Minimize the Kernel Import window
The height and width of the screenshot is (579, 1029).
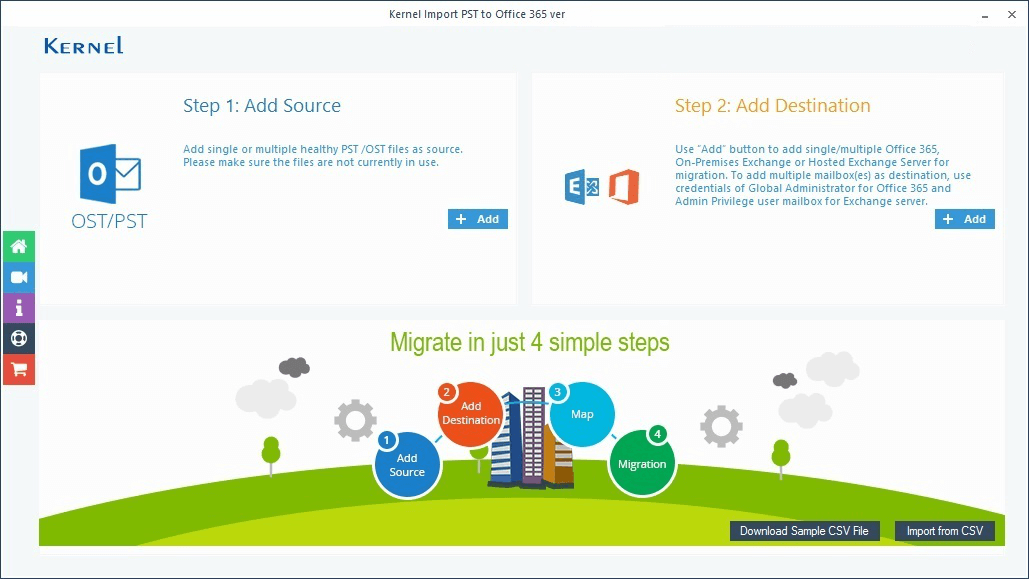[986, 14]
